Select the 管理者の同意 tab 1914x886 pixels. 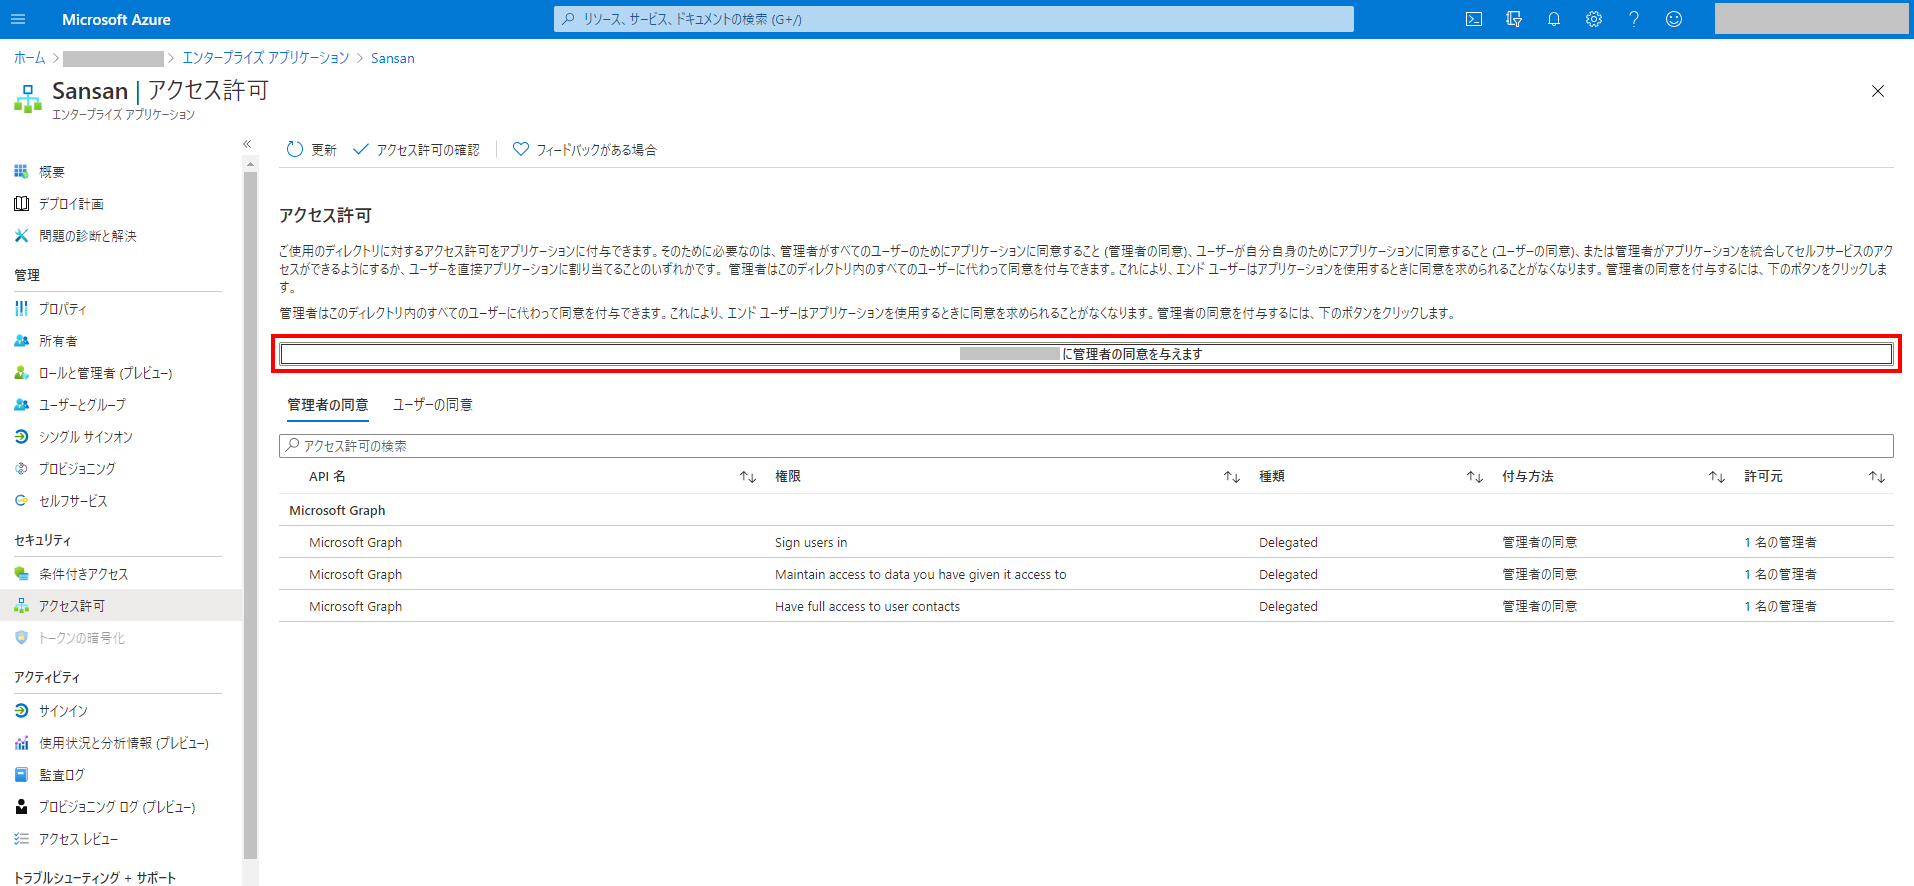point(327,405)
